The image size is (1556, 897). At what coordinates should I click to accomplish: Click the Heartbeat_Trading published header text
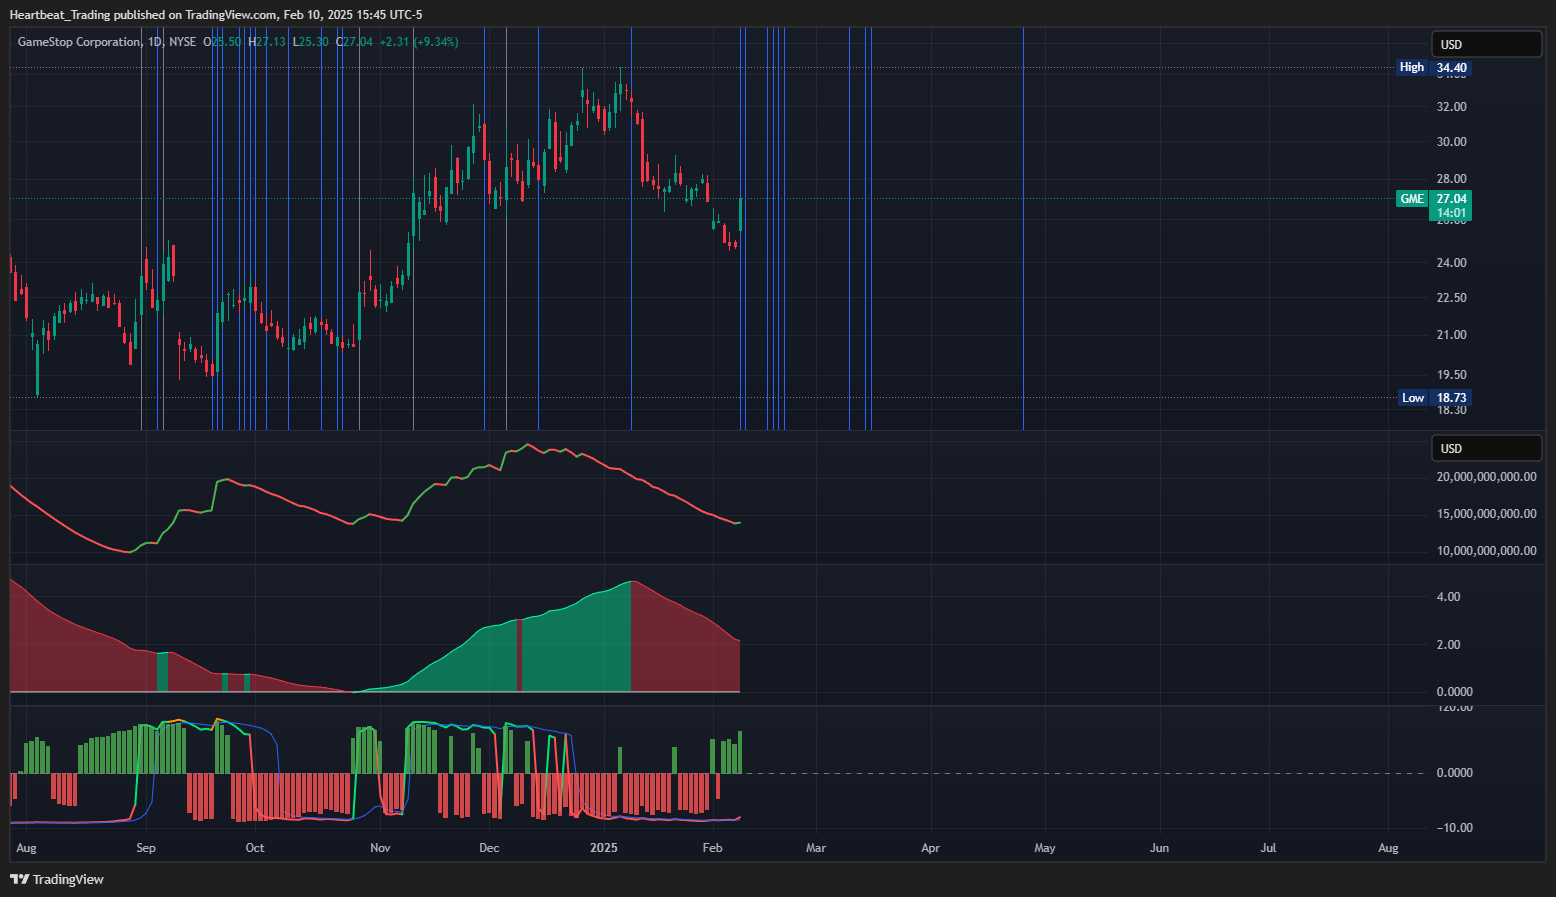point(216,14)
